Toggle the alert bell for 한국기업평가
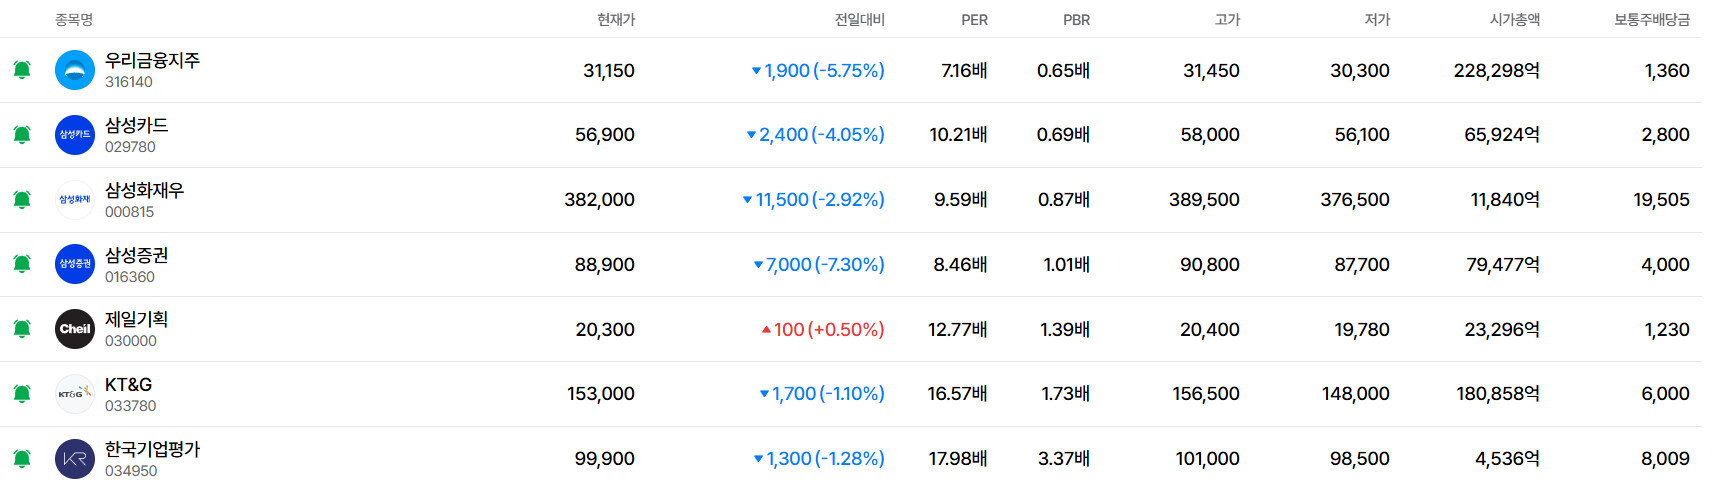This screenshot has height=491, width=1716. coord(22,459)
